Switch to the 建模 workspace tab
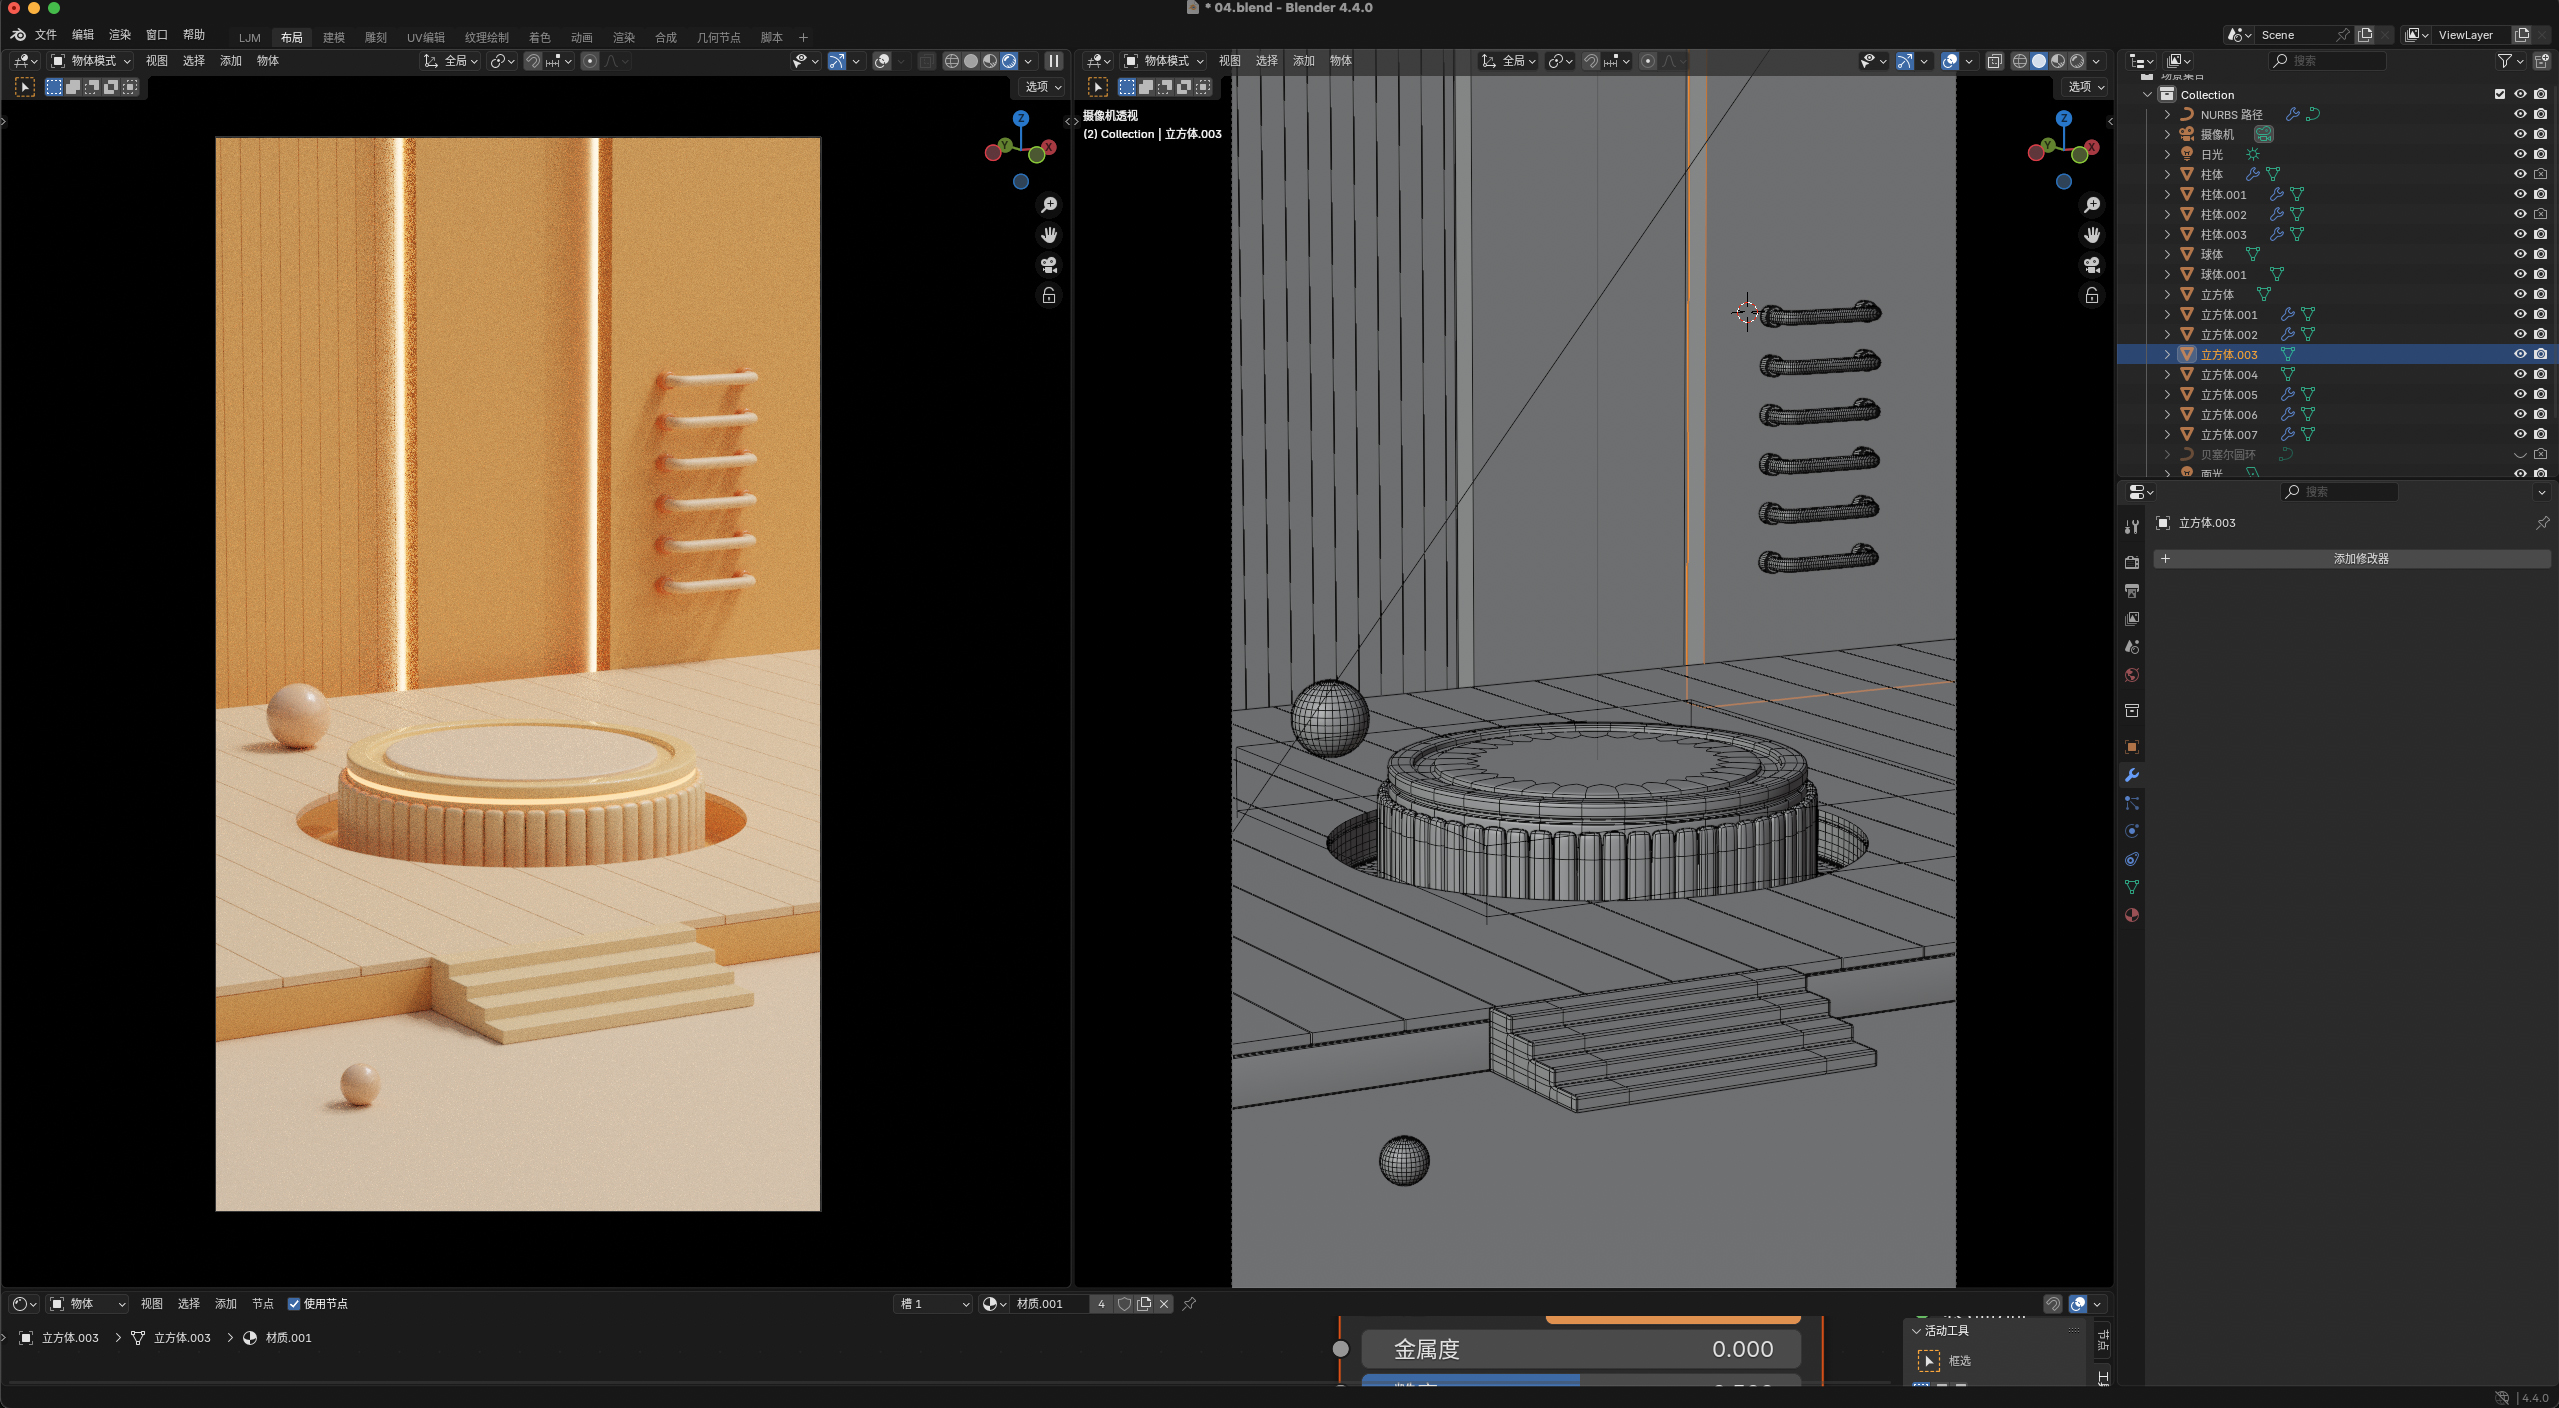Screen dimensions: 2559x1408 [x=334, y=37]
